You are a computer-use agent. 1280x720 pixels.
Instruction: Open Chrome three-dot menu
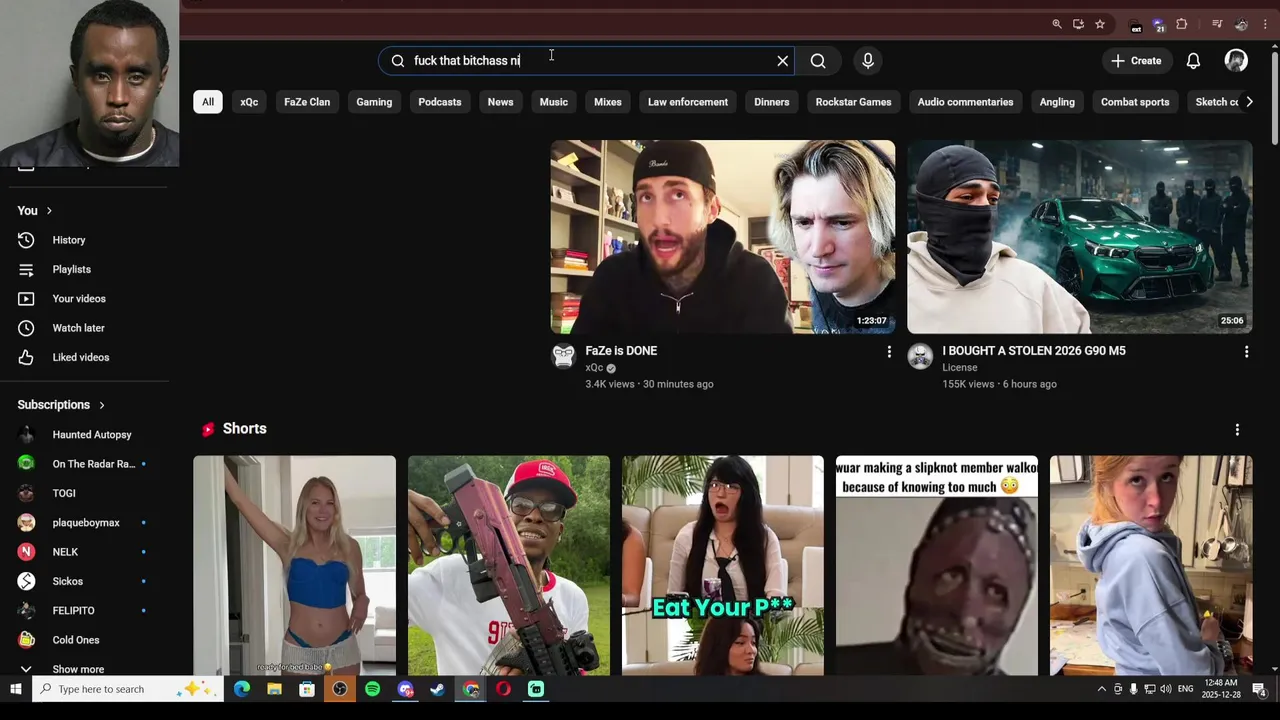[1266, 24]
